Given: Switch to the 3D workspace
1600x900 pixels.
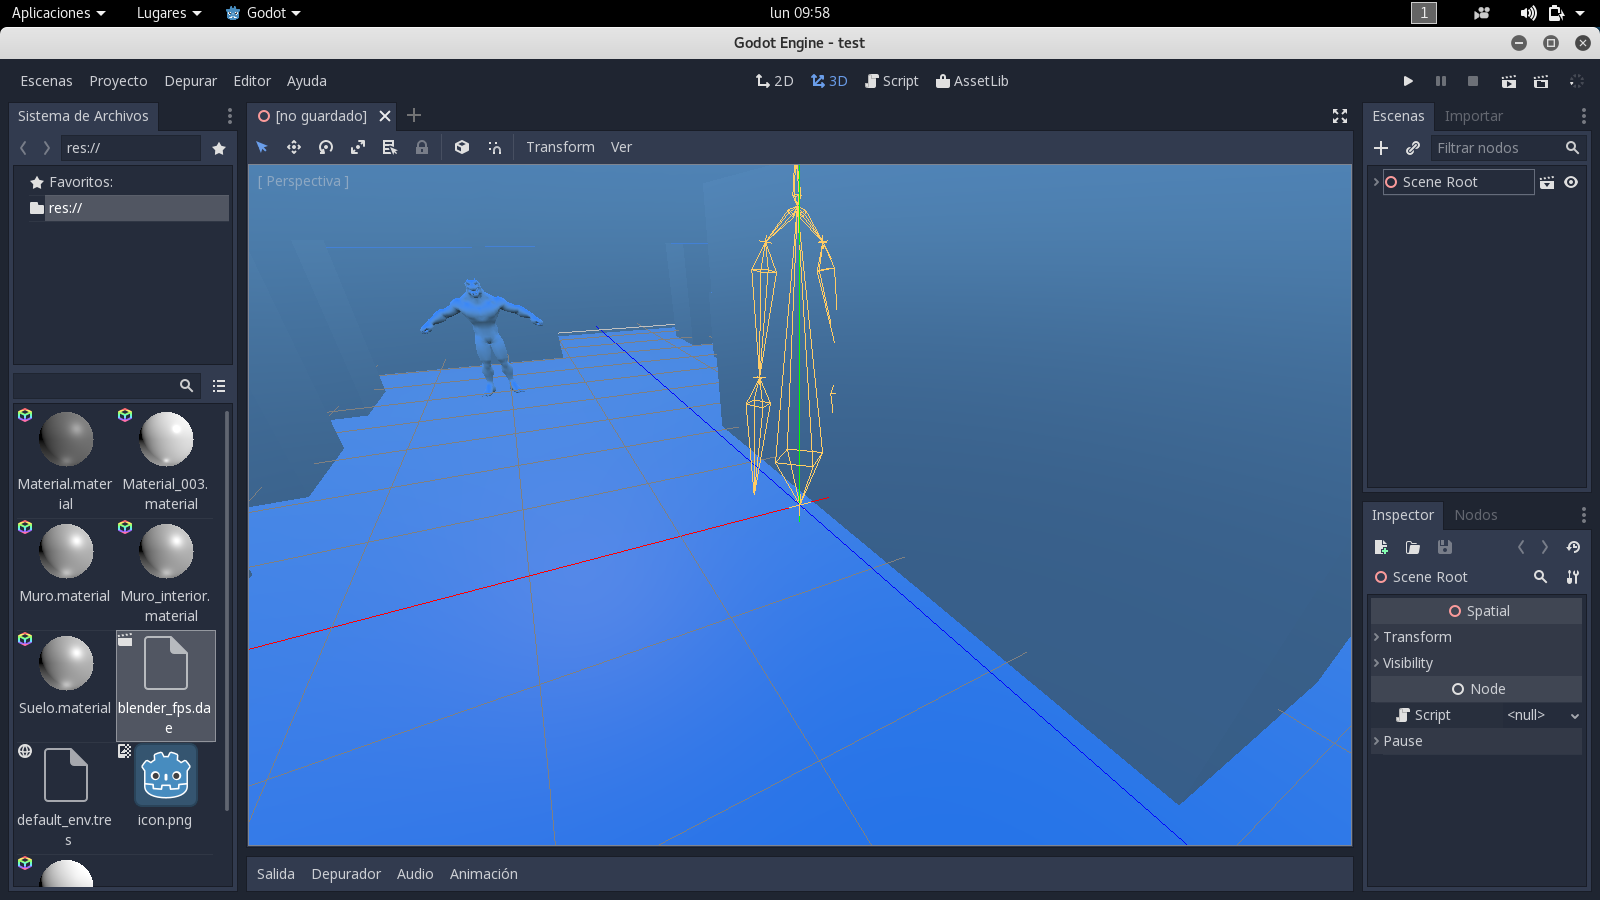Looking at the screenshot, I should click(x=829, y=81).
